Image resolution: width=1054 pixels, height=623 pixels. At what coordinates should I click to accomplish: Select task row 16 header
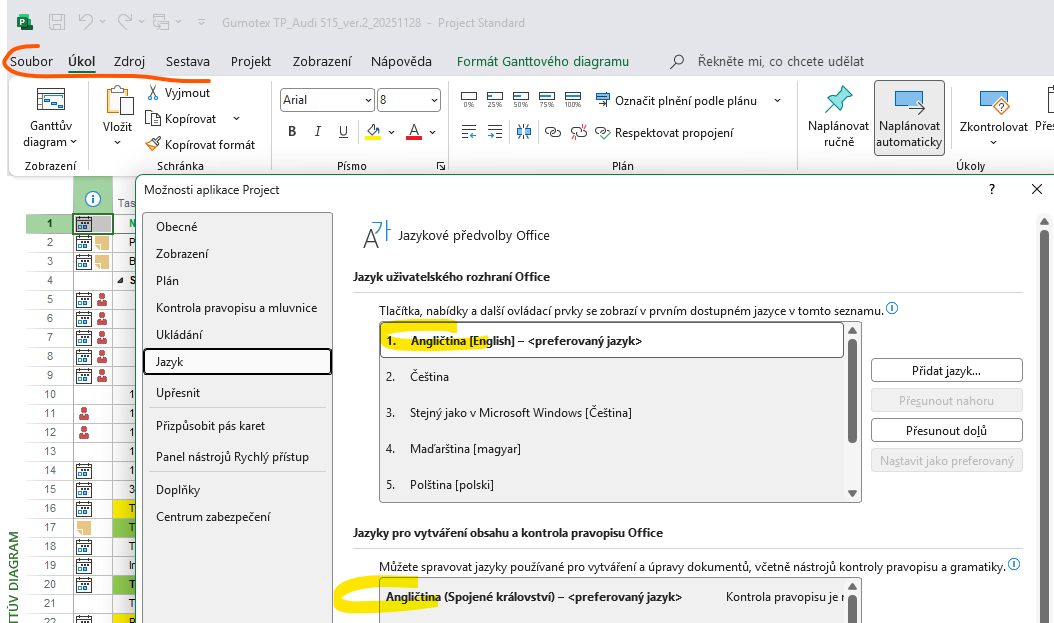coord(50,508)
